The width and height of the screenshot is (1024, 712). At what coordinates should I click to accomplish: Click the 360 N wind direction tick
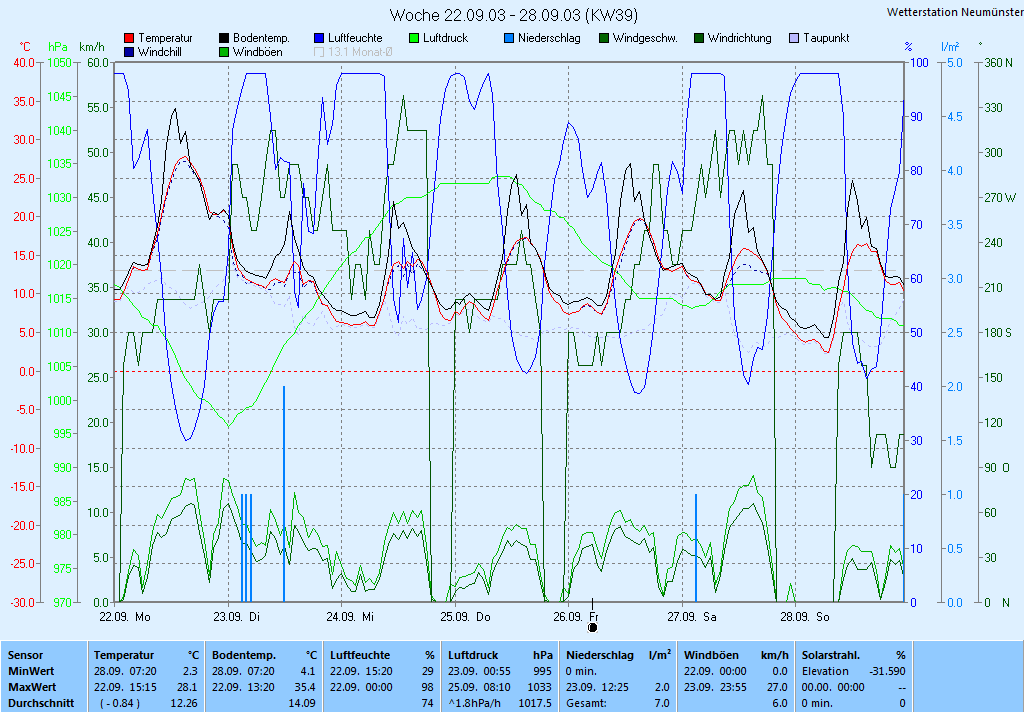(x=998, y=63)
